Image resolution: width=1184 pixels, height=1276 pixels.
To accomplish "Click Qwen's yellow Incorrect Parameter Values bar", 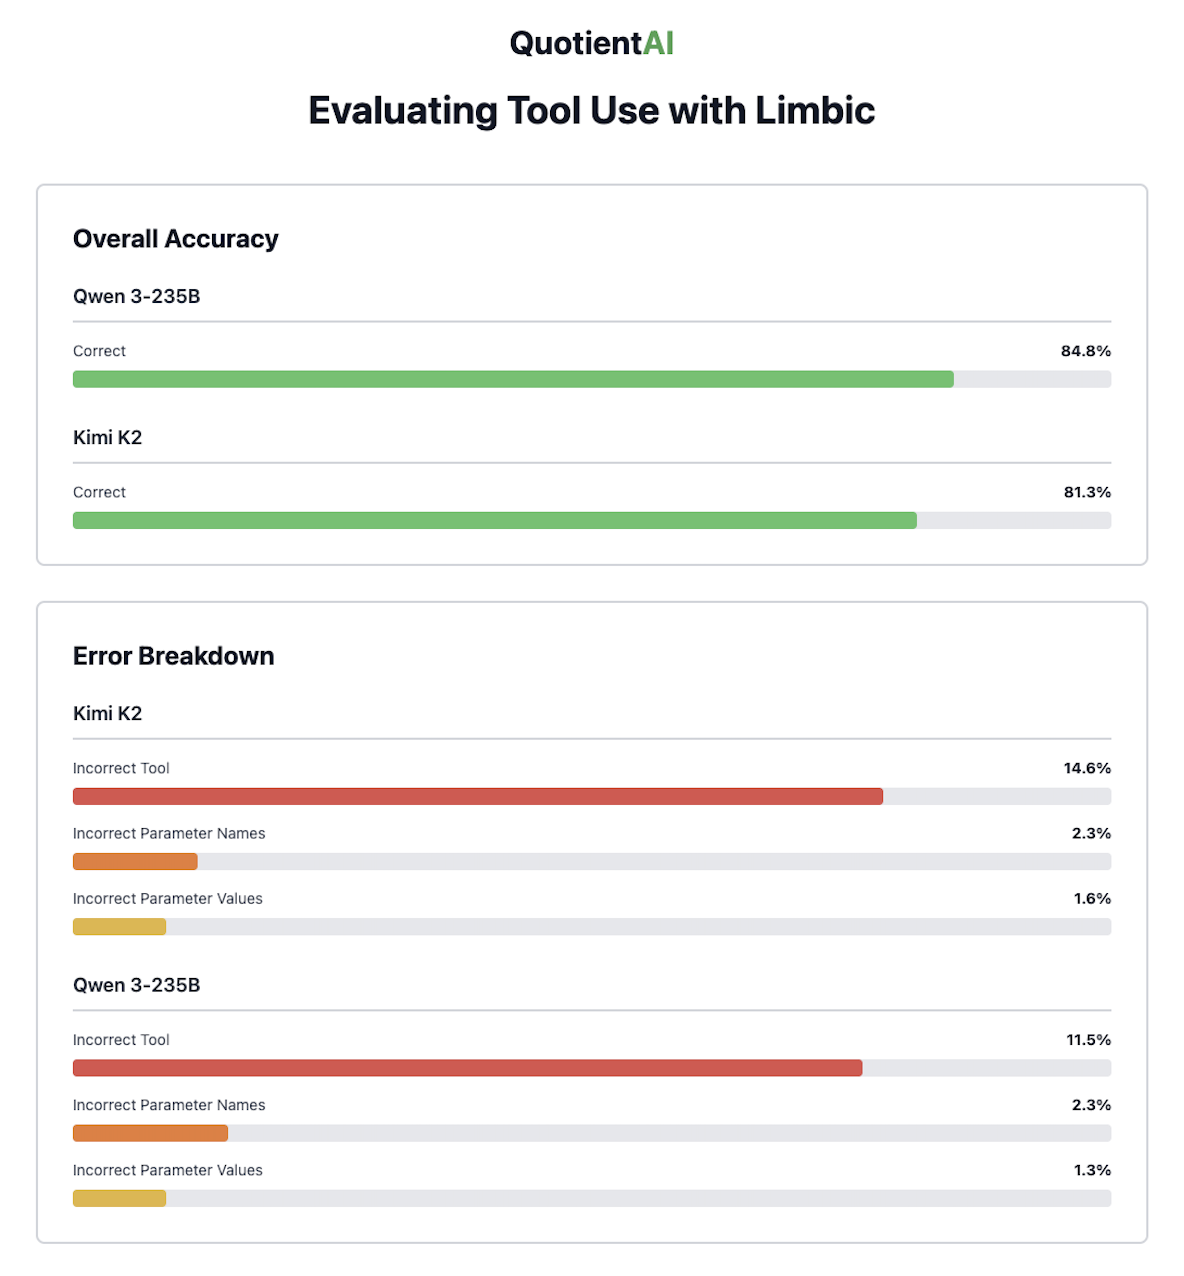I will pyautogui.click(x=119, y=1198).
